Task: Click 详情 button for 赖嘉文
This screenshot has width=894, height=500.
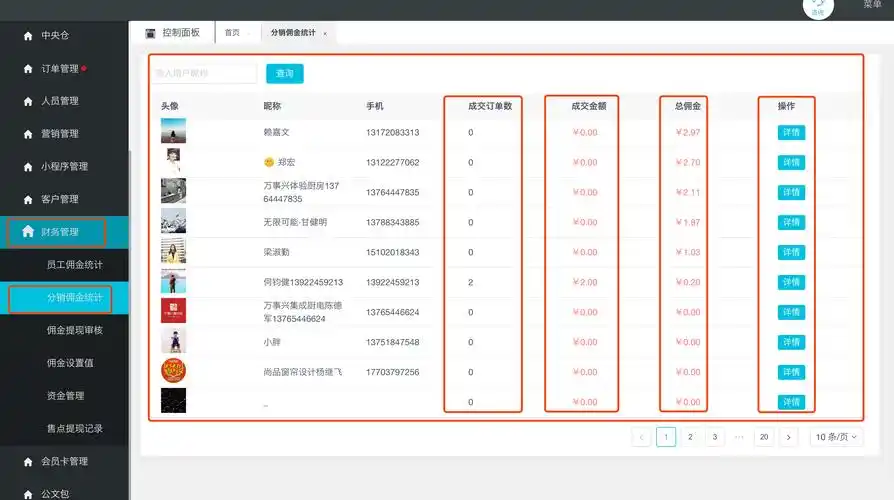Action: point(791,132)
